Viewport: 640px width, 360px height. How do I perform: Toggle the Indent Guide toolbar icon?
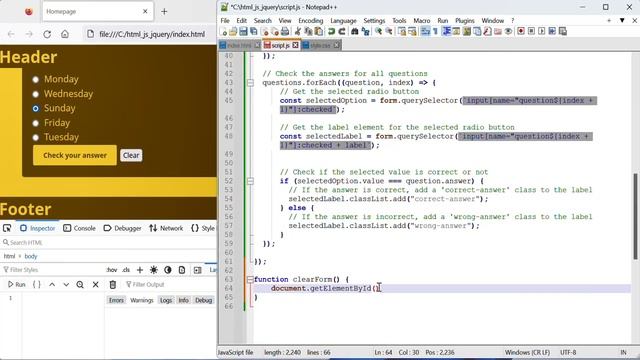(x=447, y=31)
